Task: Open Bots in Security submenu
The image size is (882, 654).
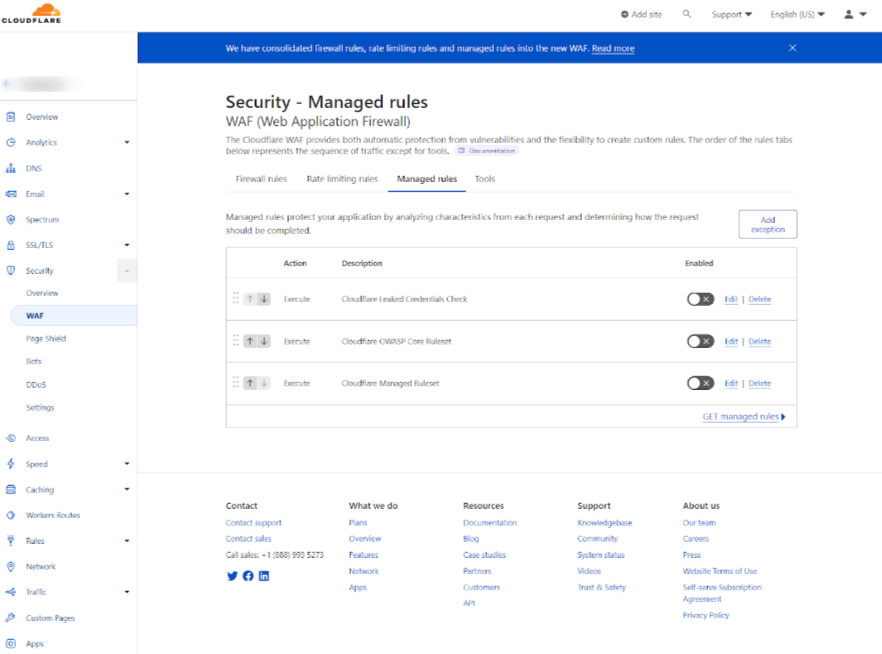Action: (34, 362)
